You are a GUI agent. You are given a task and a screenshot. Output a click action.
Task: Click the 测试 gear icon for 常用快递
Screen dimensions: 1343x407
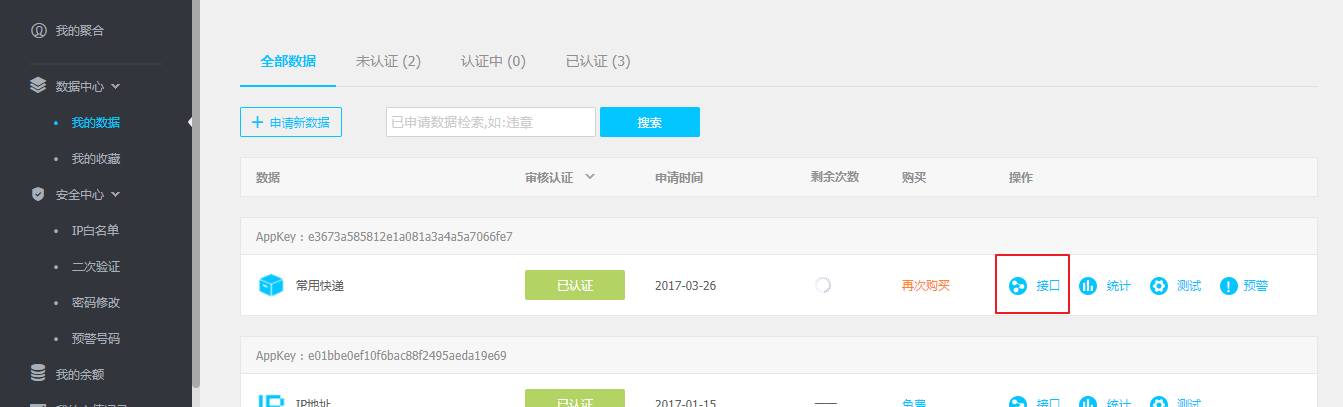coord(1159,286)
